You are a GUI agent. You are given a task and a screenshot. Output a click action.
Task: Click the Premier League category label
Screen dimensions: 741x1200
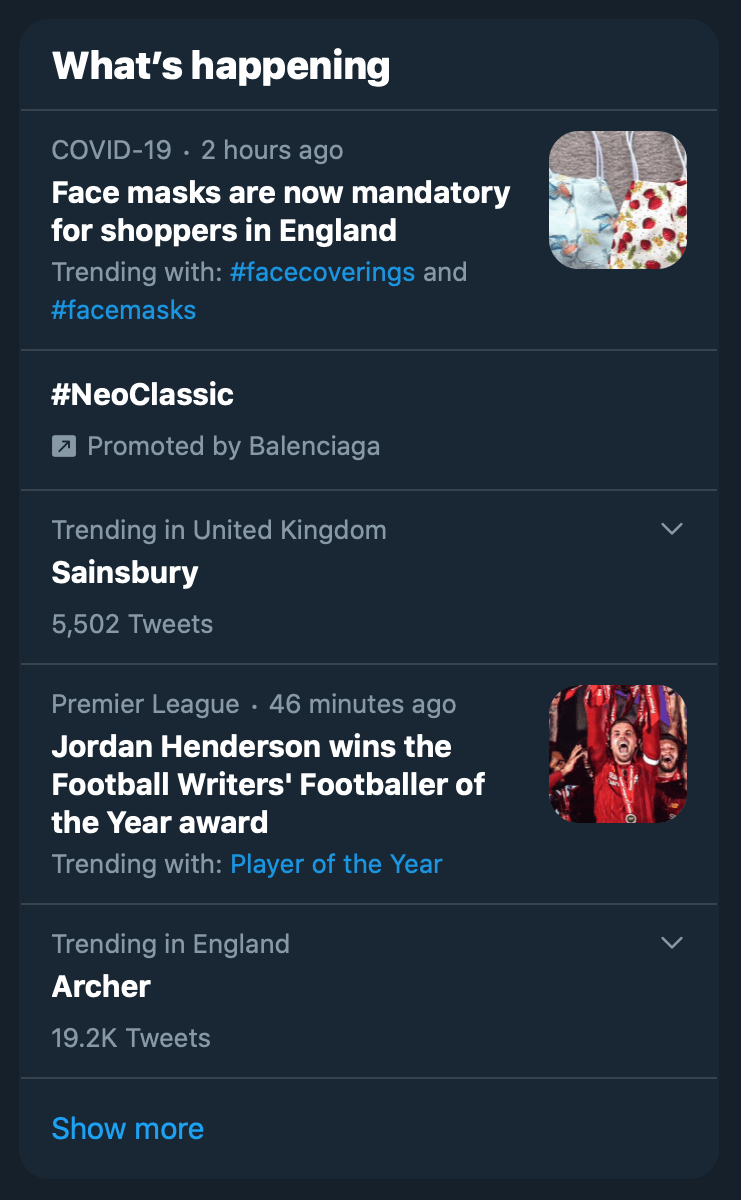click(x=146, y=704)
